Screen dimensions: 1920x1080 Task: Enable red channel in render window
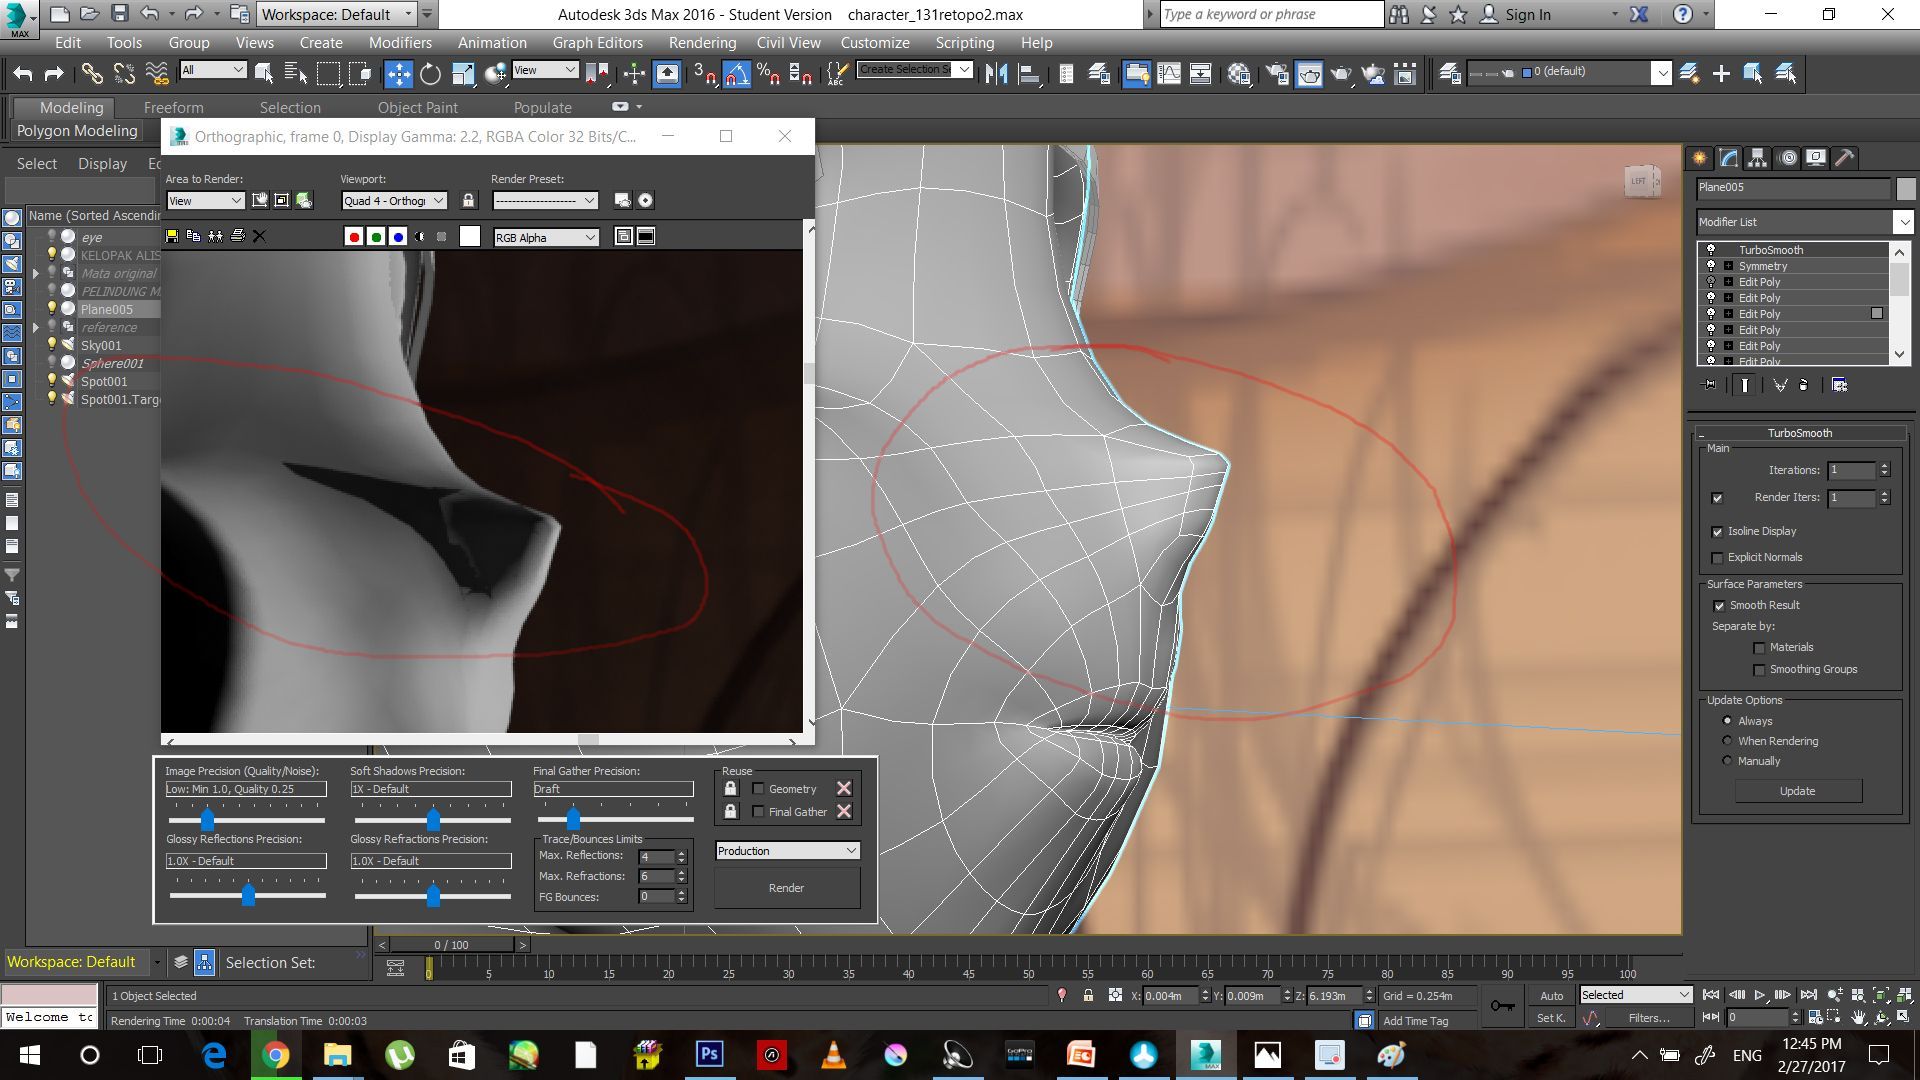pos(353,237)
